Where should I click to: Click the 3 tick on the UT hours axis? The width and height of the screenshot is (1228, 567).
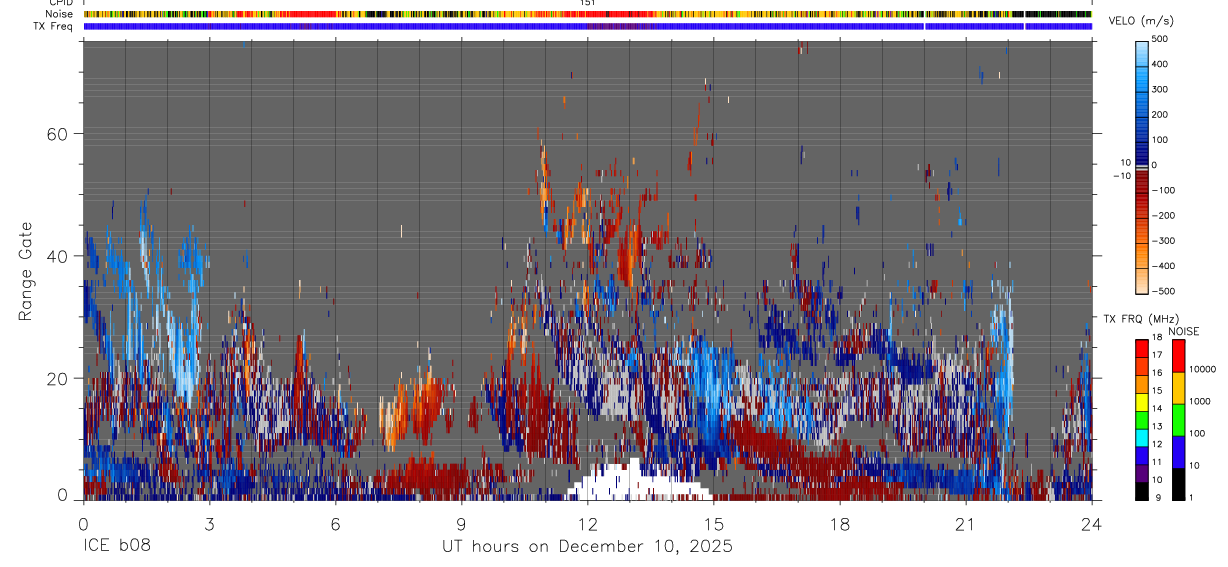209,524
